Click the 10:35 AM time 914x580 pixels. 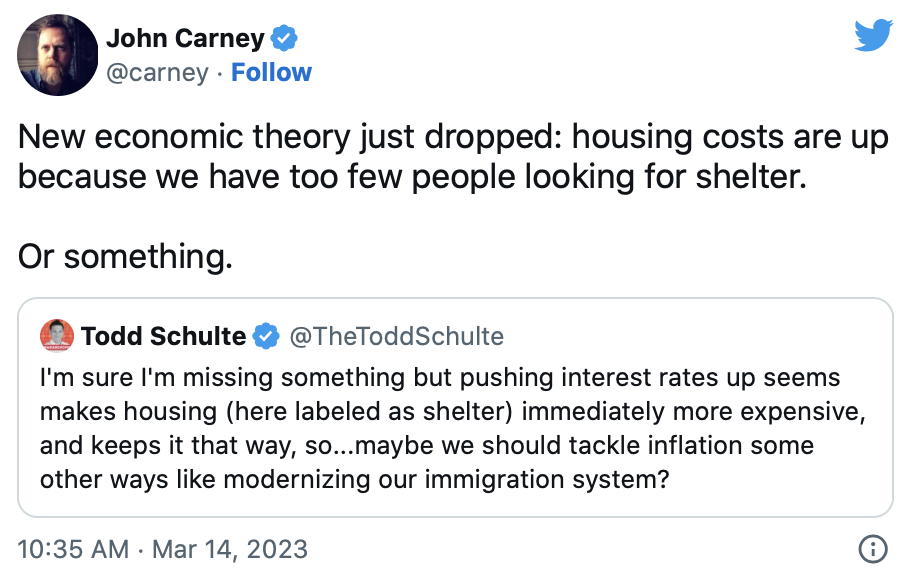tap(73, 549)
